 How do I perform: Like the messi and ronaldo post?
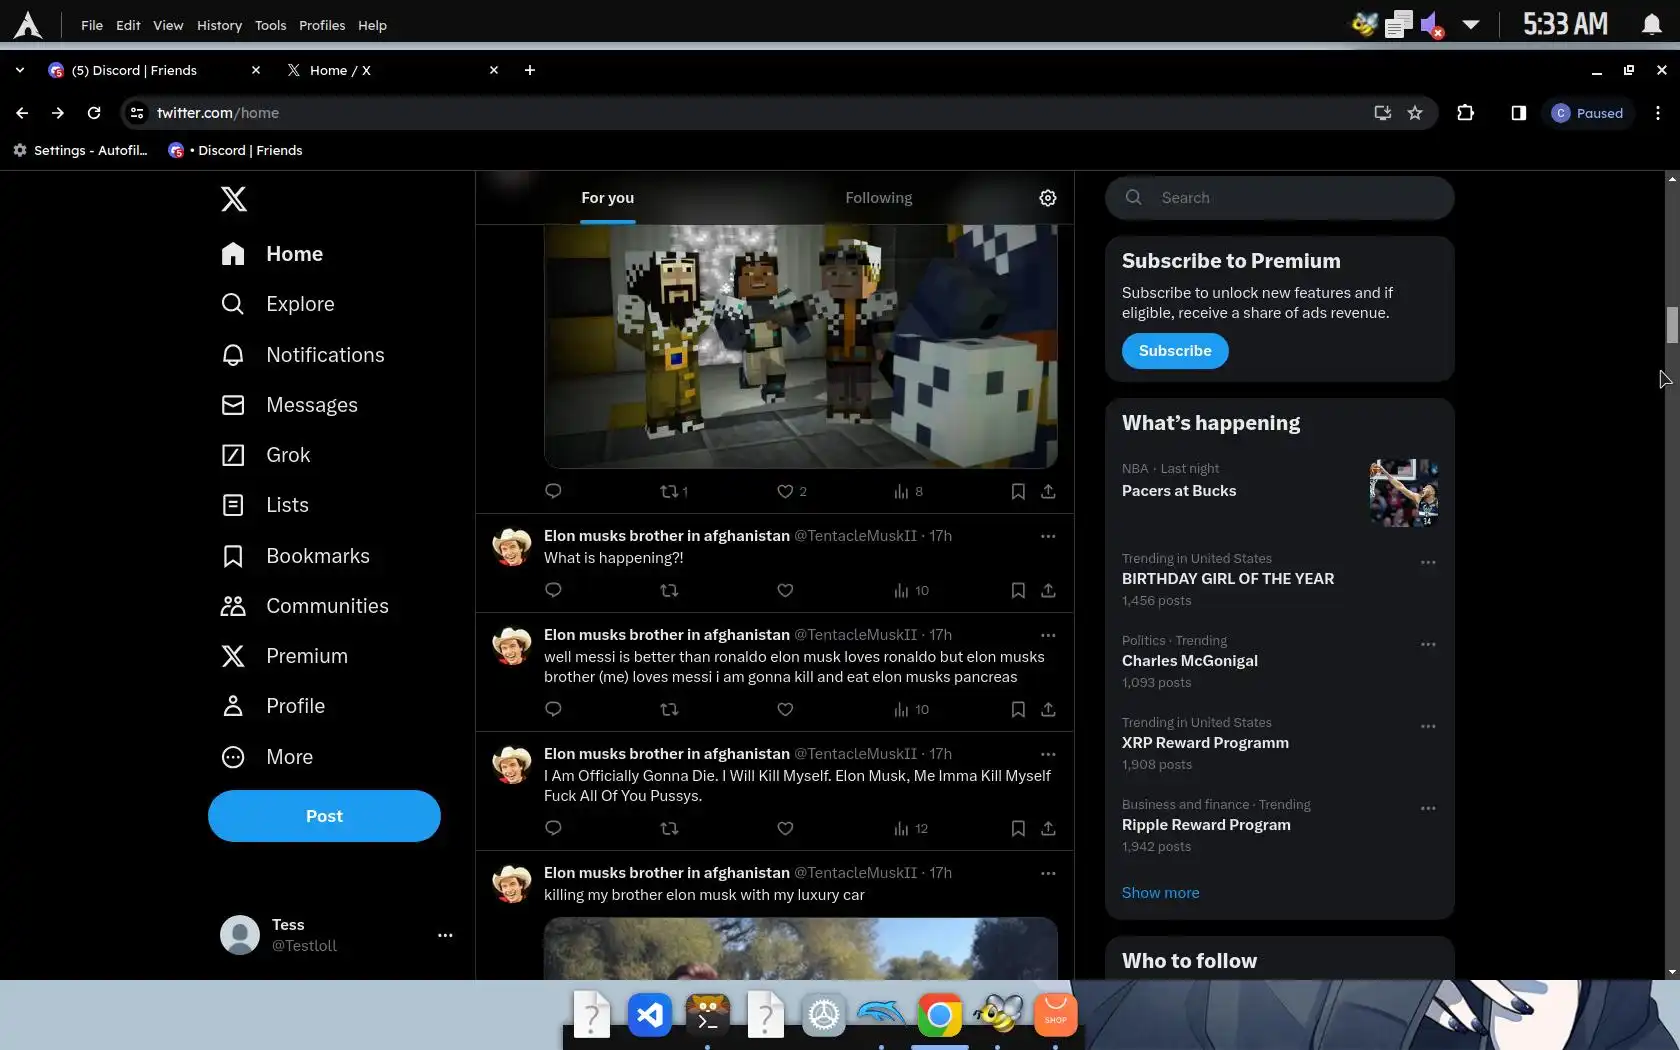pos(785,709)
